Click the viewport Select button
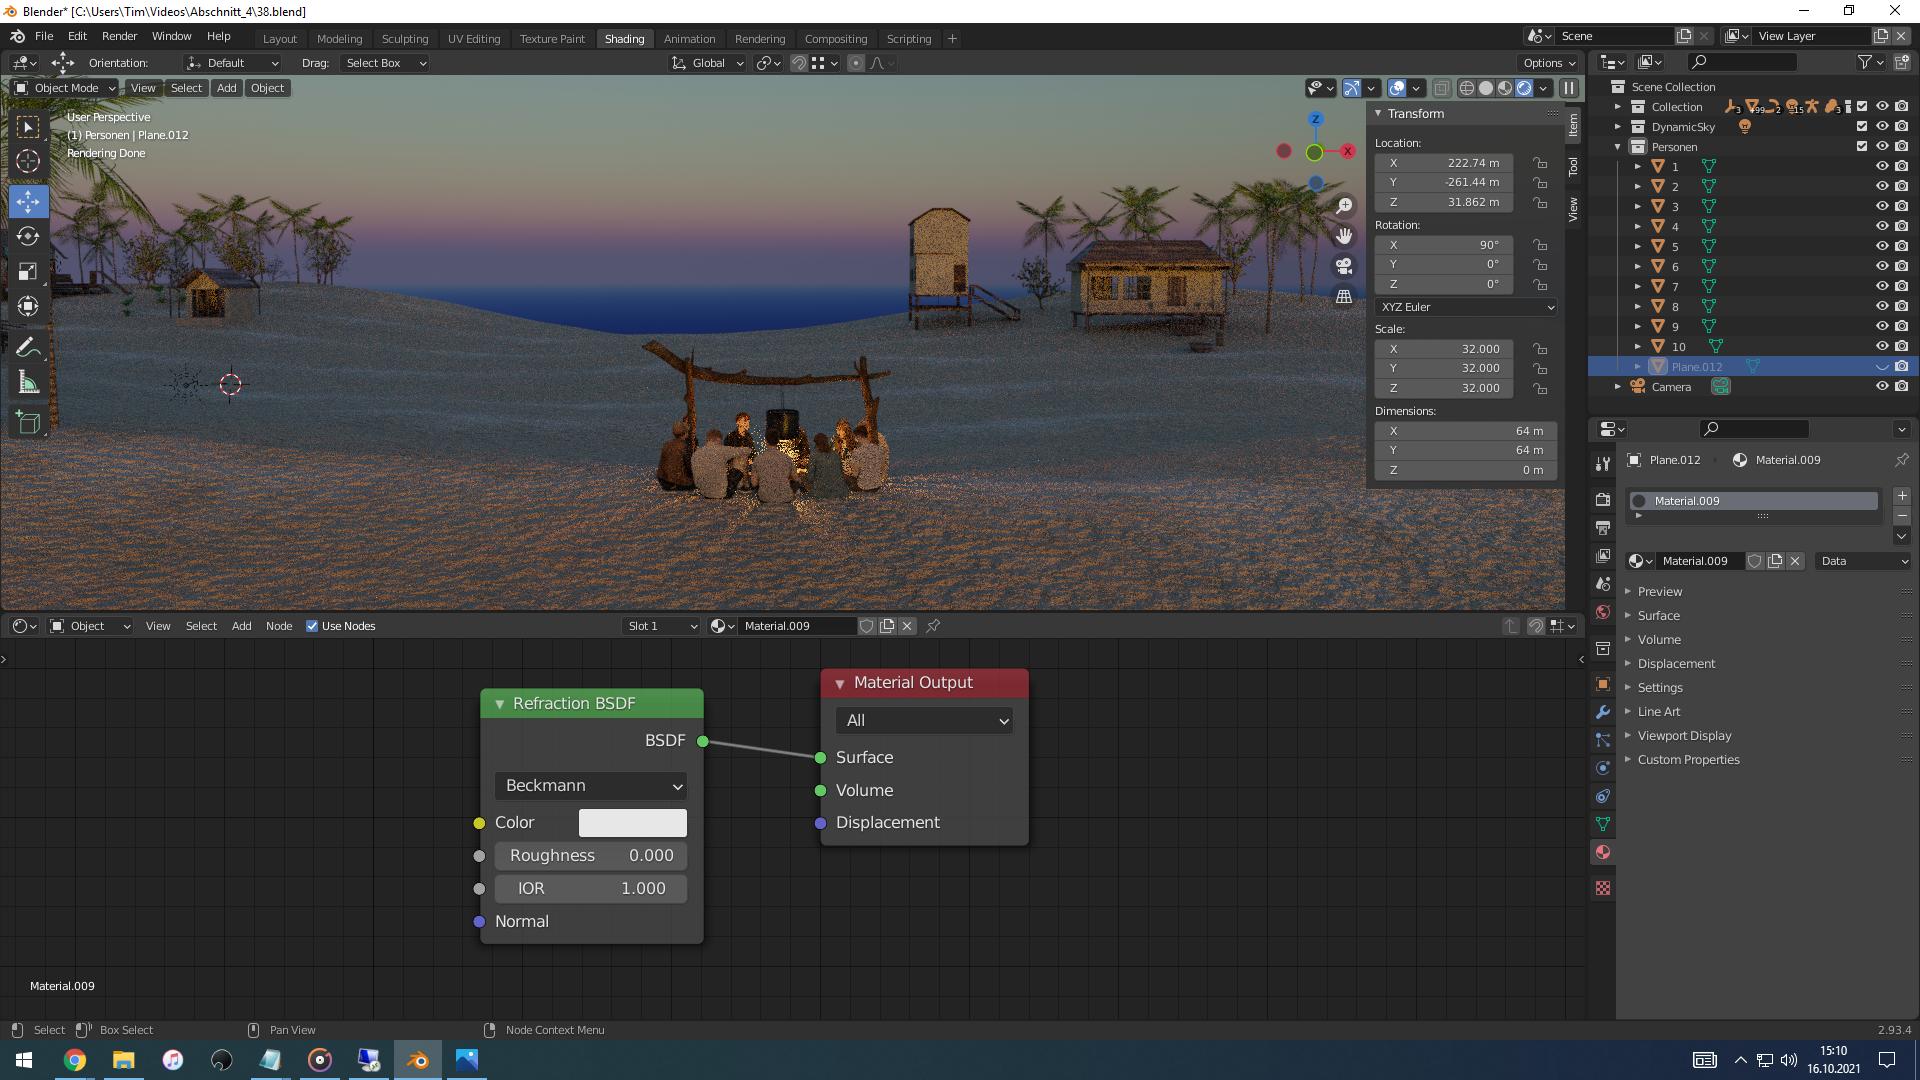This screenshot has width=1920, height=1080. pos(186,88)
